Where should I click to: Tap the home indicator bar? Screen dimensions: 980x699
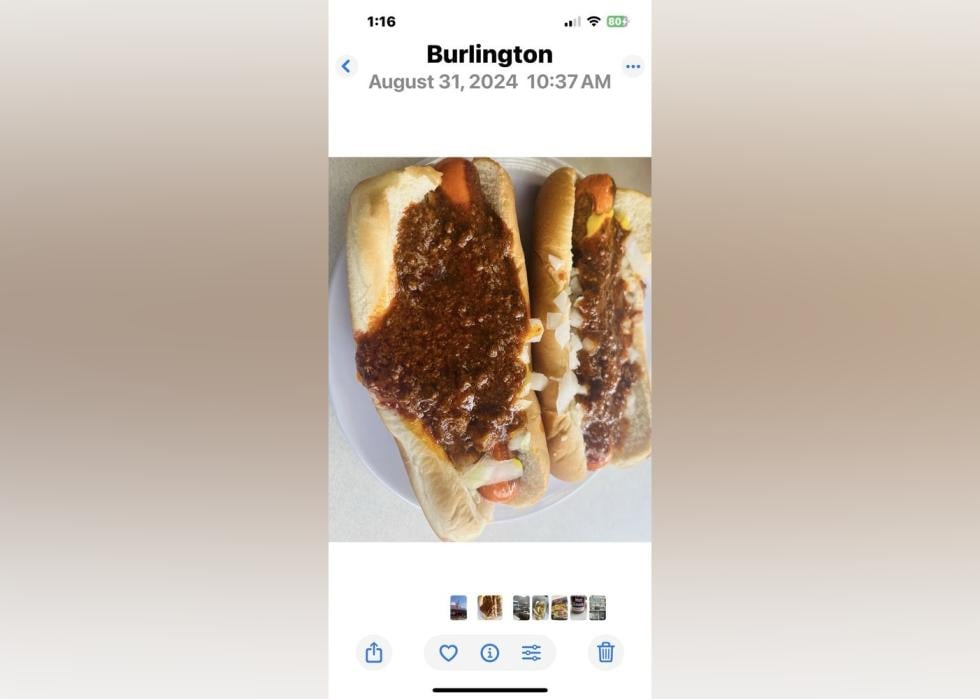point(490,690)
